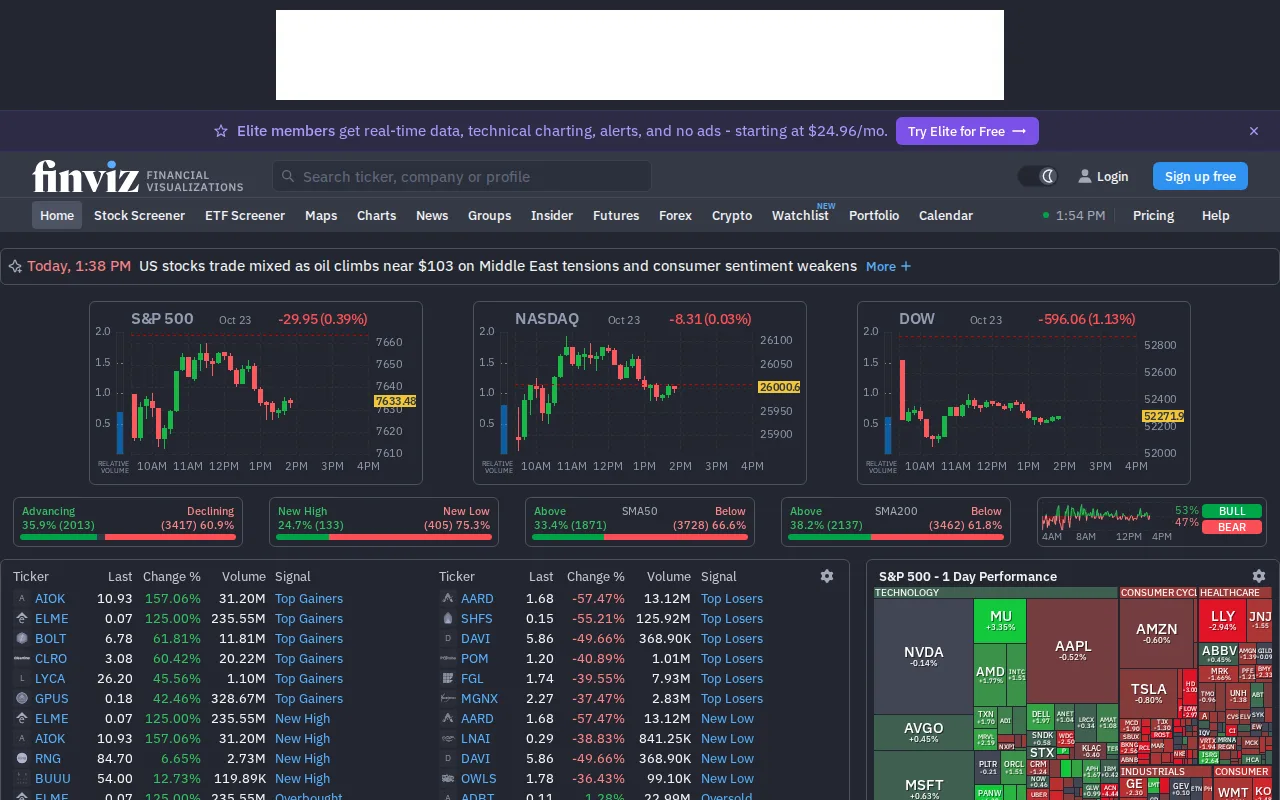Open the Crypto menu item
The height and width of the screenshot is (800, 1280).
pyautogui.click(x=732, y=215)
